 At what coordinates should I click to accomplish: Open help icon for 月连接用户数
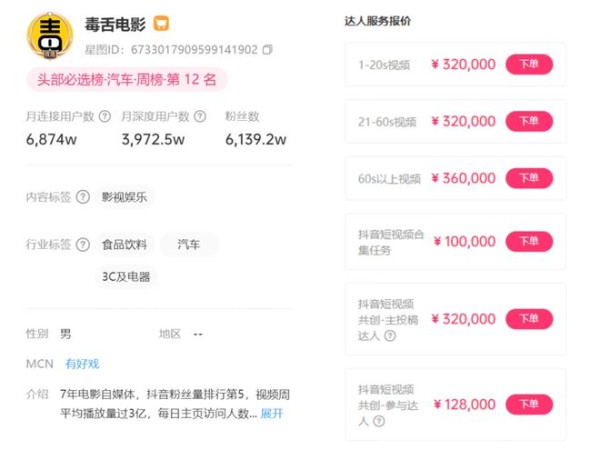pyautogui.click(x=105, y=116)
